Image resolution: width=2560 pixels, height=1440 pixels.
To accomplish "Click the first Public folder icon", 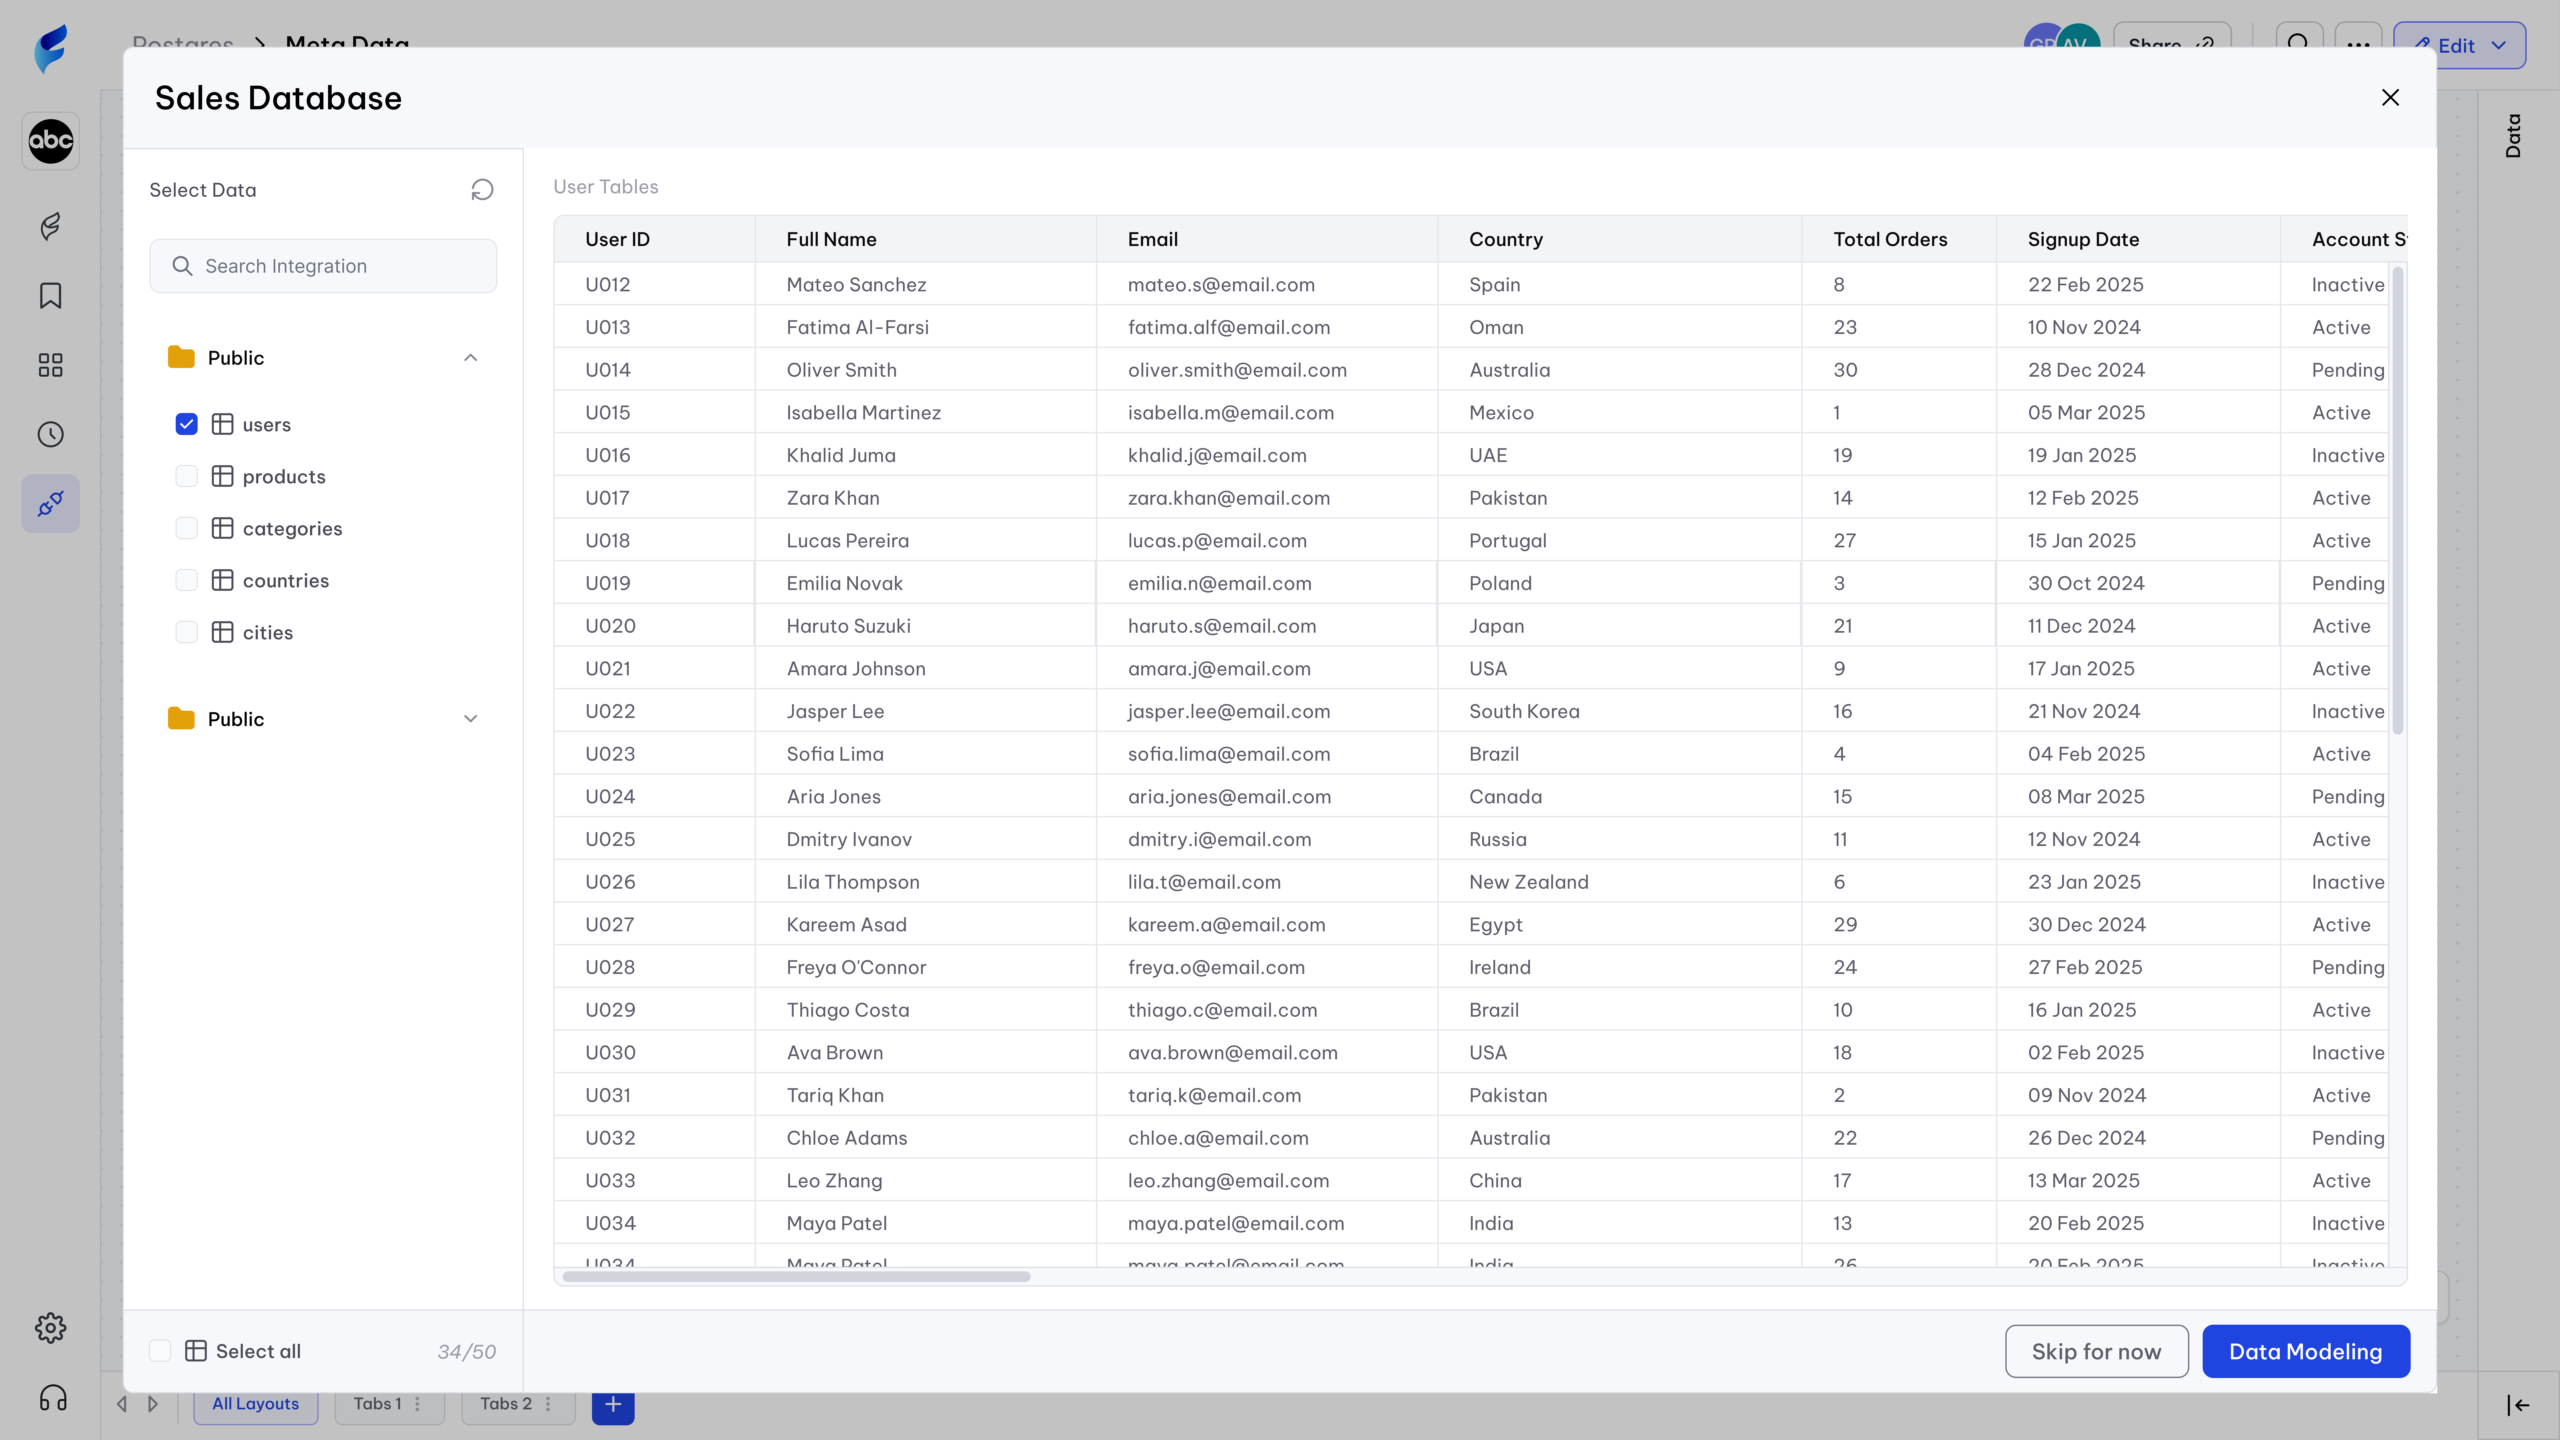I will 181,357.
